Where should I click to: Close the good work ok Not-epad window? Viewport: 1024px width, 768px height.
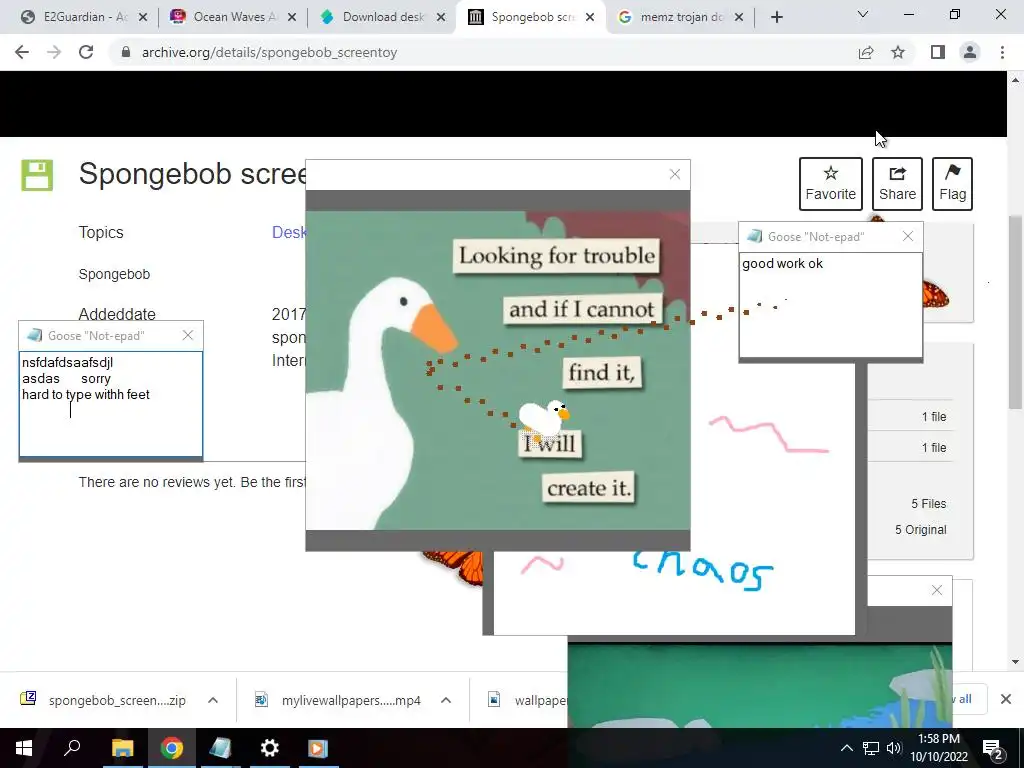pyautogui.click(x=908, y=236)
